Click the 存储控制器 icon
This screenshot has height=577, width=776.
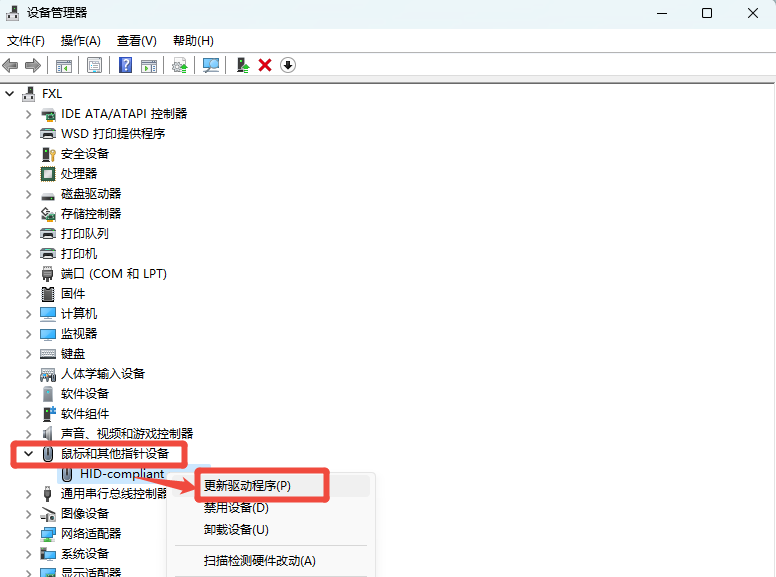point(48,214)
